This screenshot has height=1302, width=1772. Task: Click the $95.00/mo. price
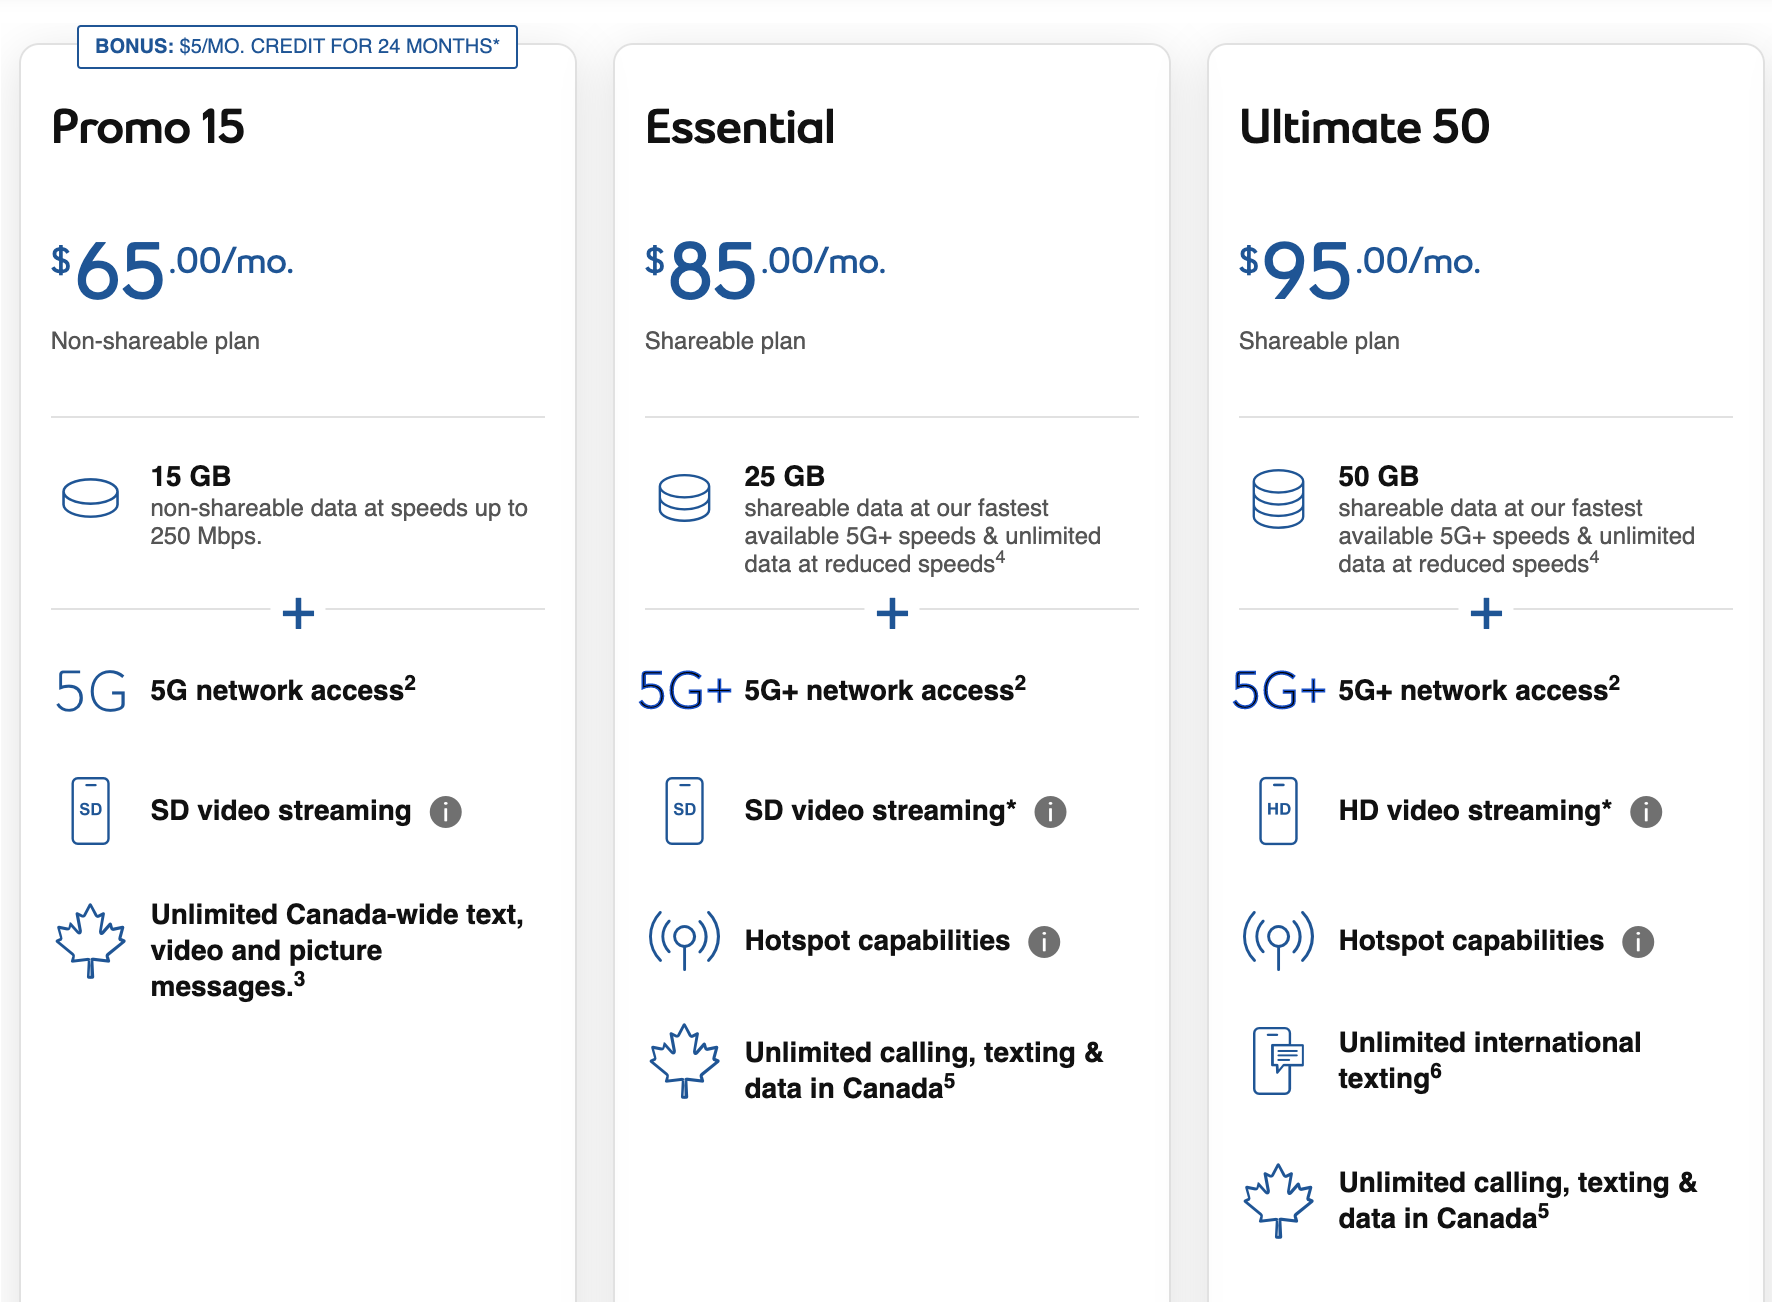coord(1359,268)
